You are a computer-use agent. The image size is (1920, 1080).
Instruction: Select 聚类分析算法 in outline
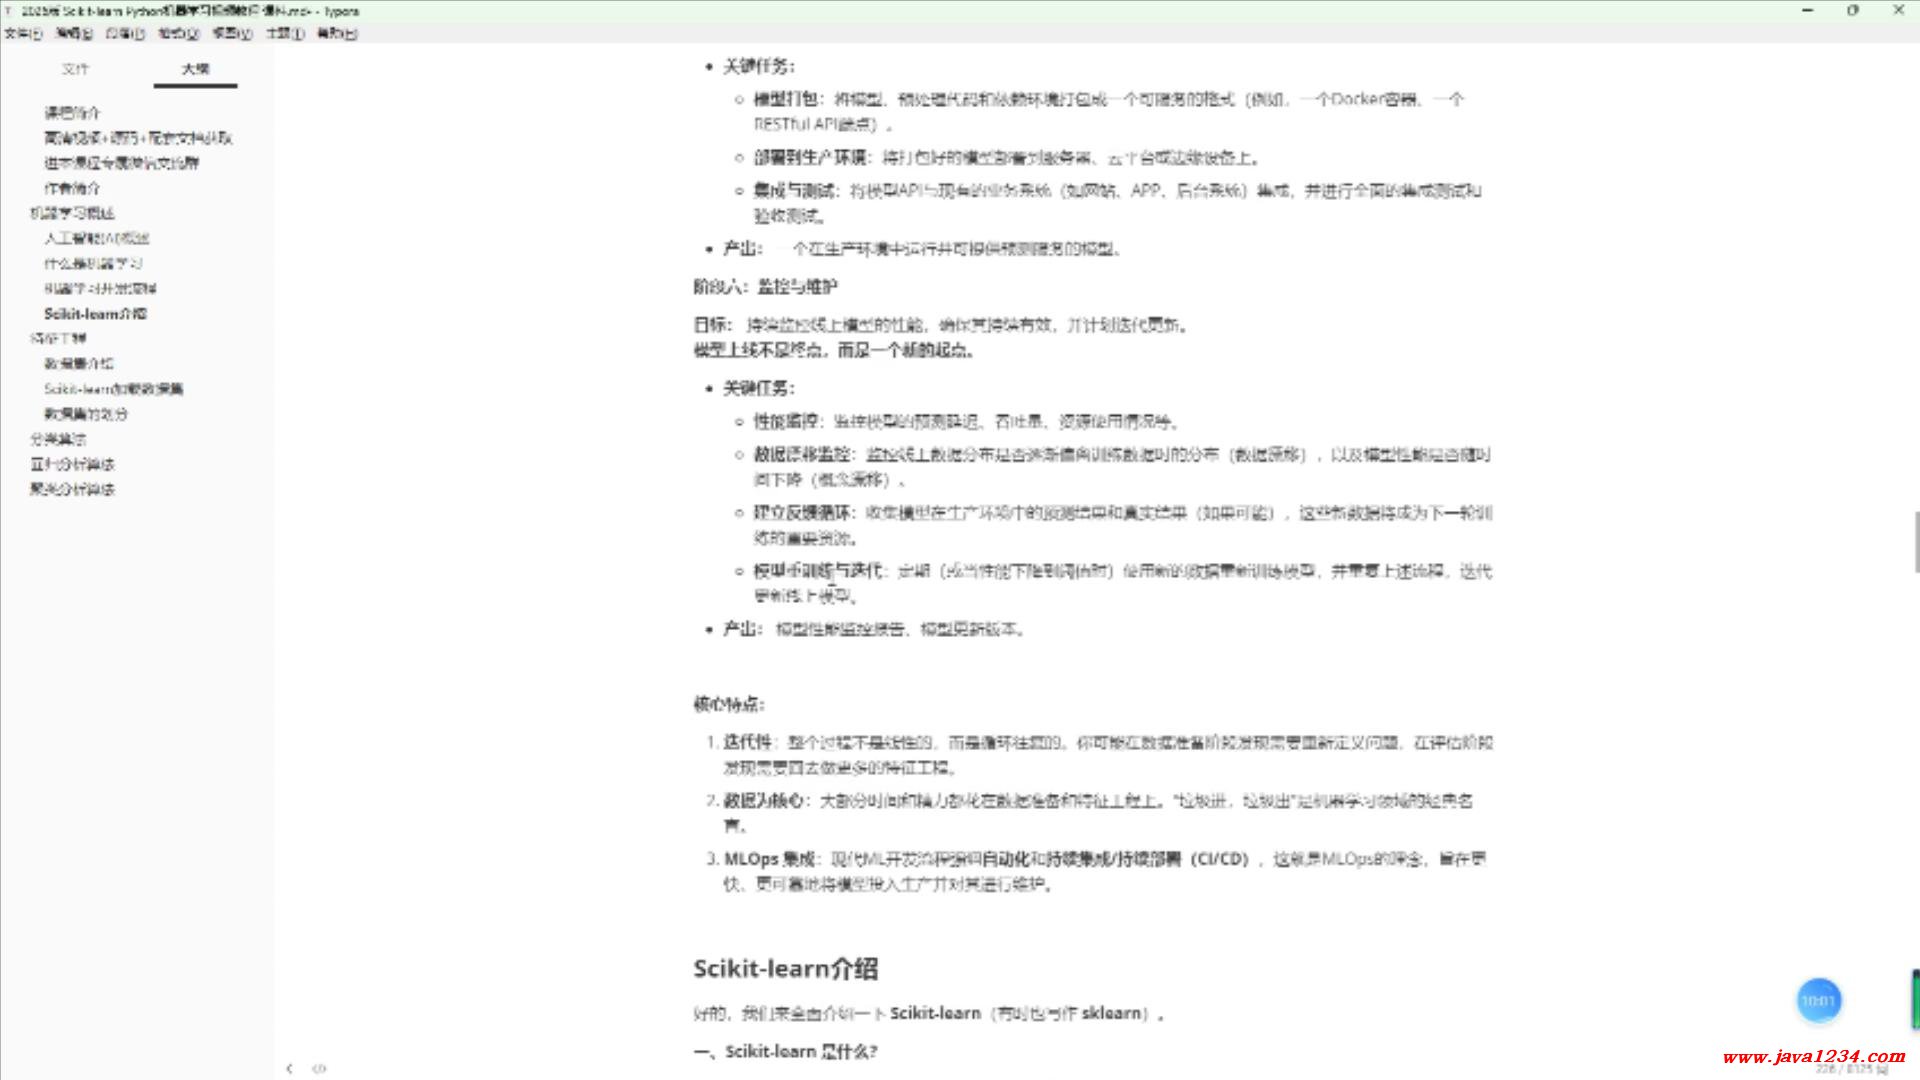click(x=72, y=489)
